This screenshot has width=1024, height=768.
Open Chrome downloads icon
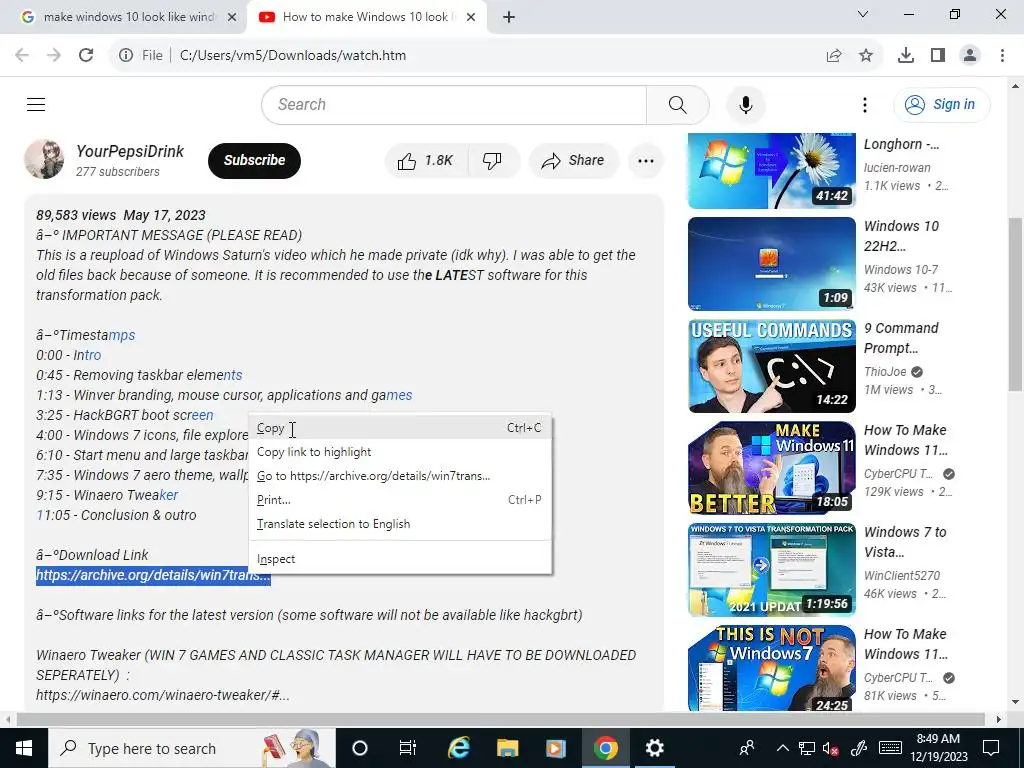click(x=906, y=56)
